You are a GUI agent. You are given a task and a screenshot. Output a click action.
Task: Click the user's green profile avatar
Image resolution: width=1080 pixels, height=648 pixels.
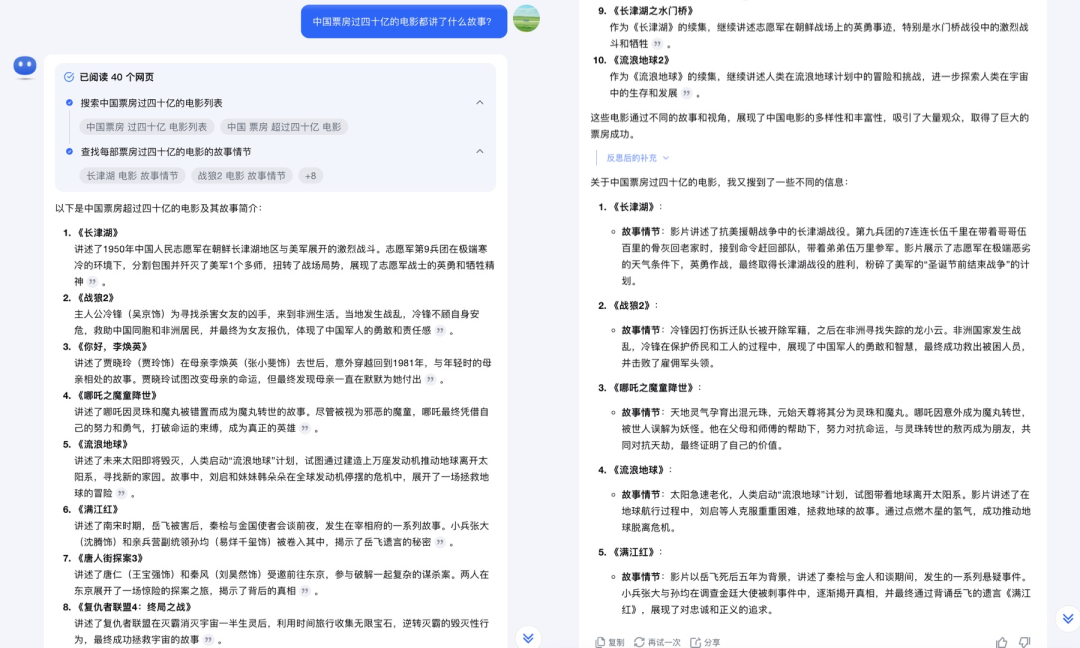pyautogui.click(x=526, y=20)
